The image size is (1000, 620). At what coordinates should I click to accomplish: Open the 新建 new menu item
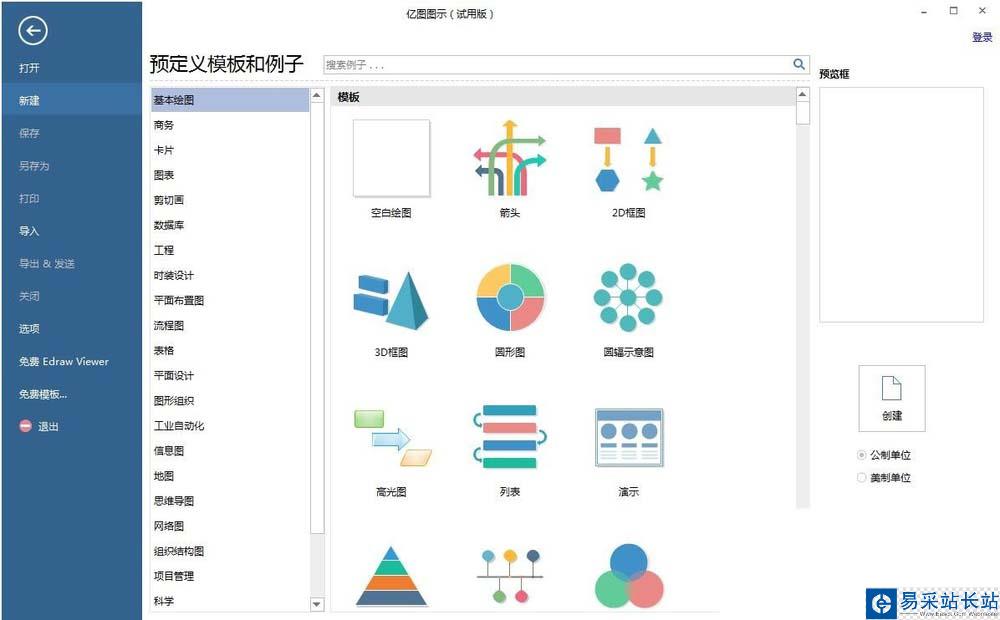pyautogui.click(x=71, y=100)
